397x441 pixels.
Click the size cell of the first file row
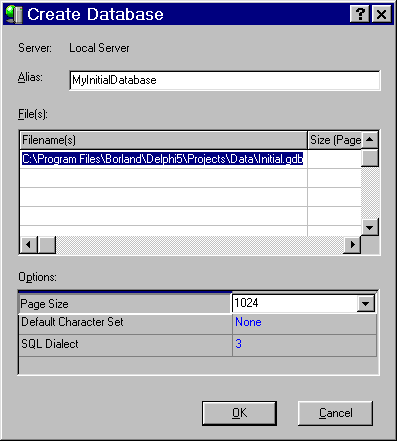click(x=334, y=159)
